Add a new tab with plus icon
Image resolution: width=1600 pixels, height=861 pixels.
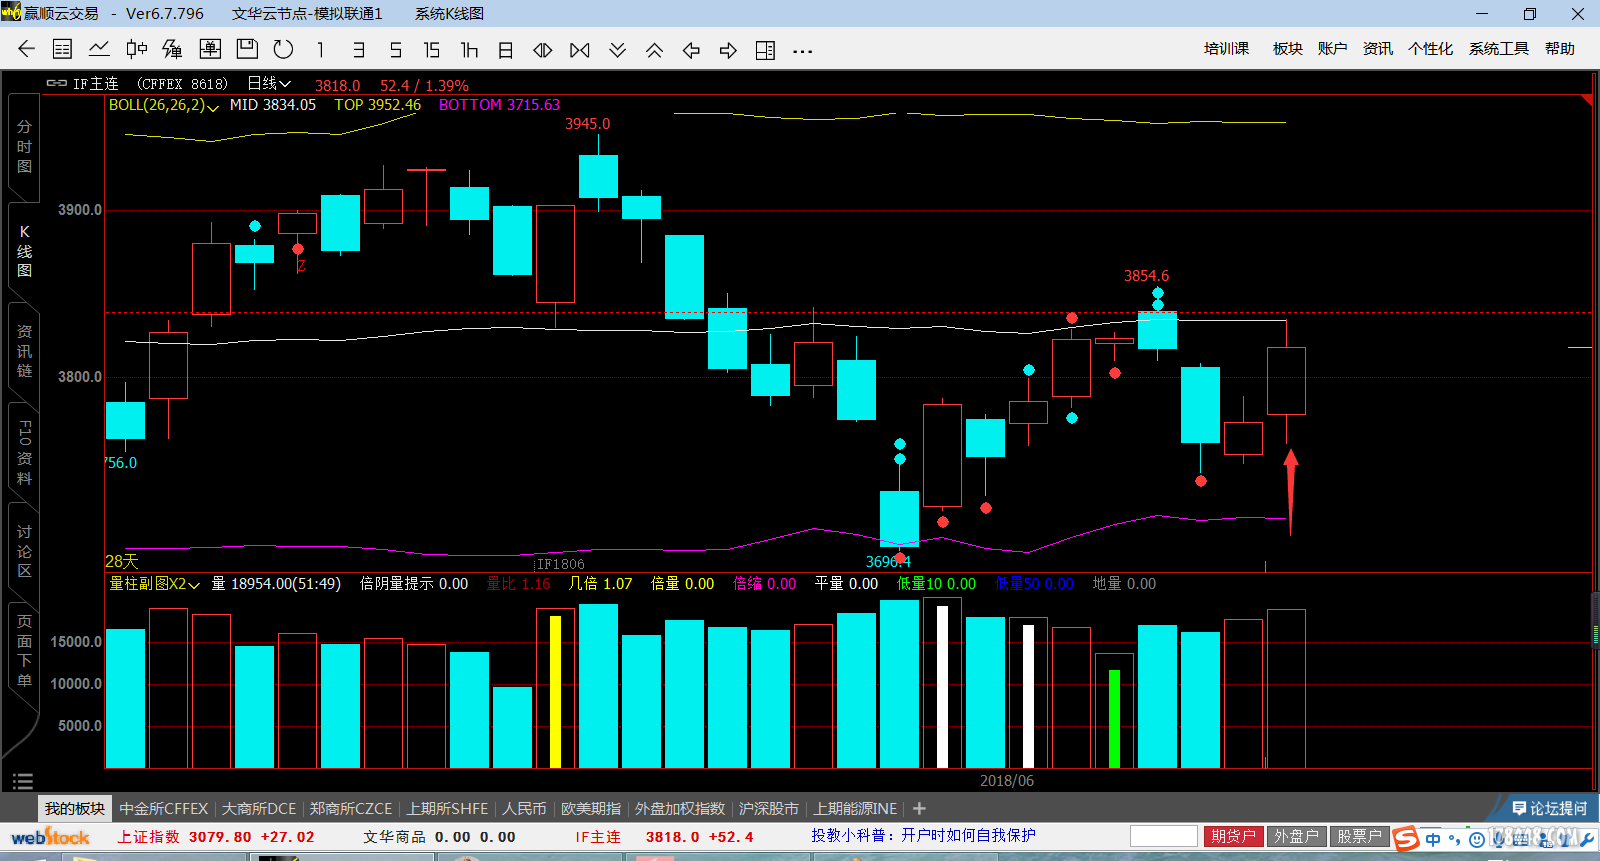tap(919, 808)
